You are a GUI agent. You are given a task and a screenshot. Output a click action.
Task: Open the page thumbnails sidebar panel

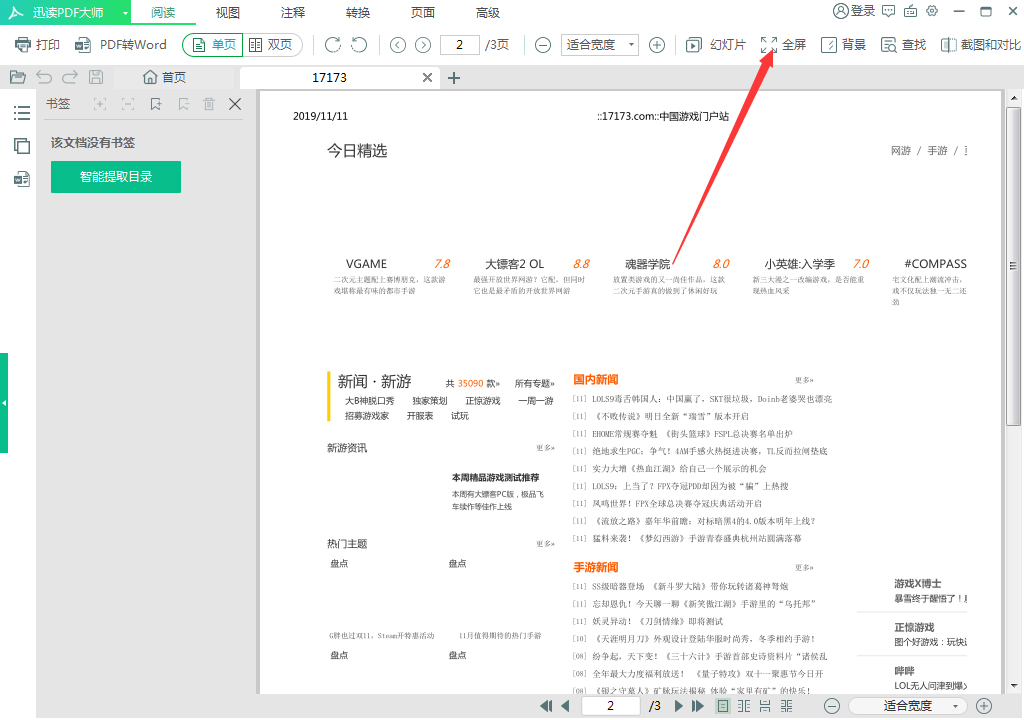(x=22, y=145)
